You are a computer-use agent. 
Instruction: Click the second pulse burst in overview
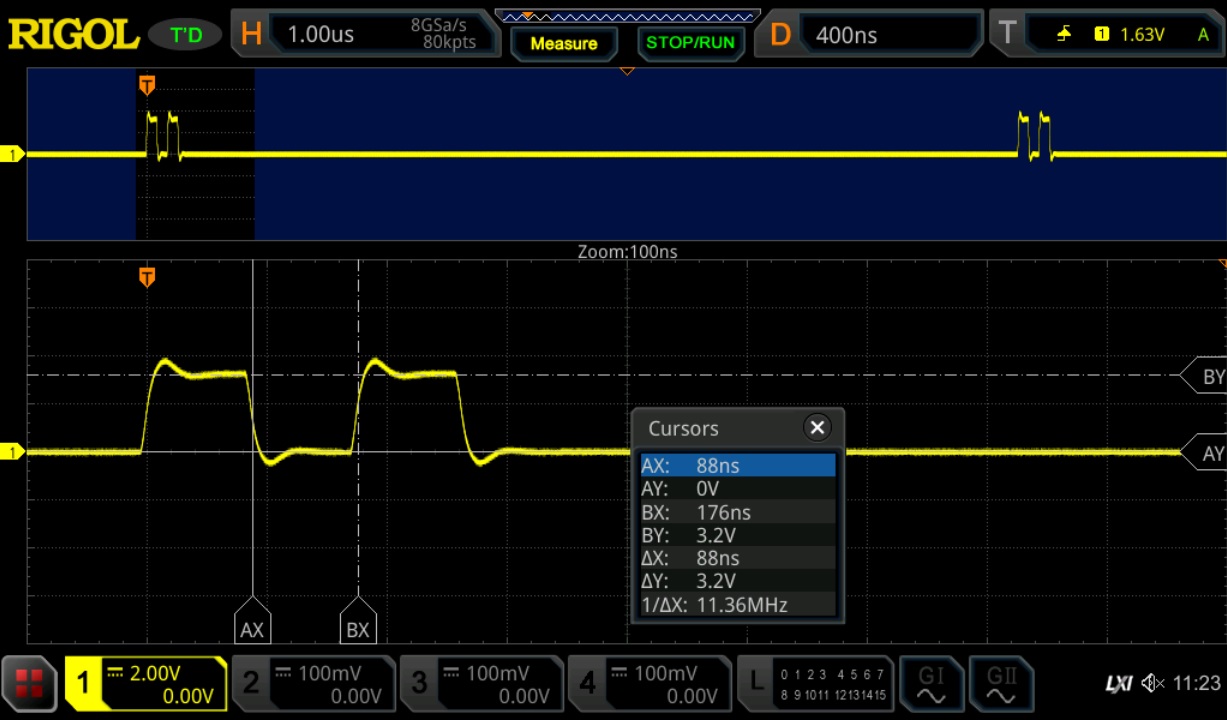point(1035,136)
